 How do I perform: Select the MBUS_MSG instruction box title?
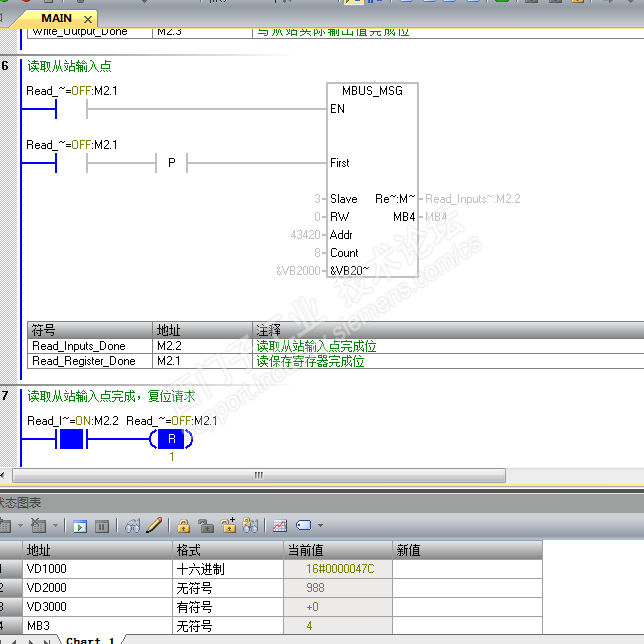coord(372,91)
